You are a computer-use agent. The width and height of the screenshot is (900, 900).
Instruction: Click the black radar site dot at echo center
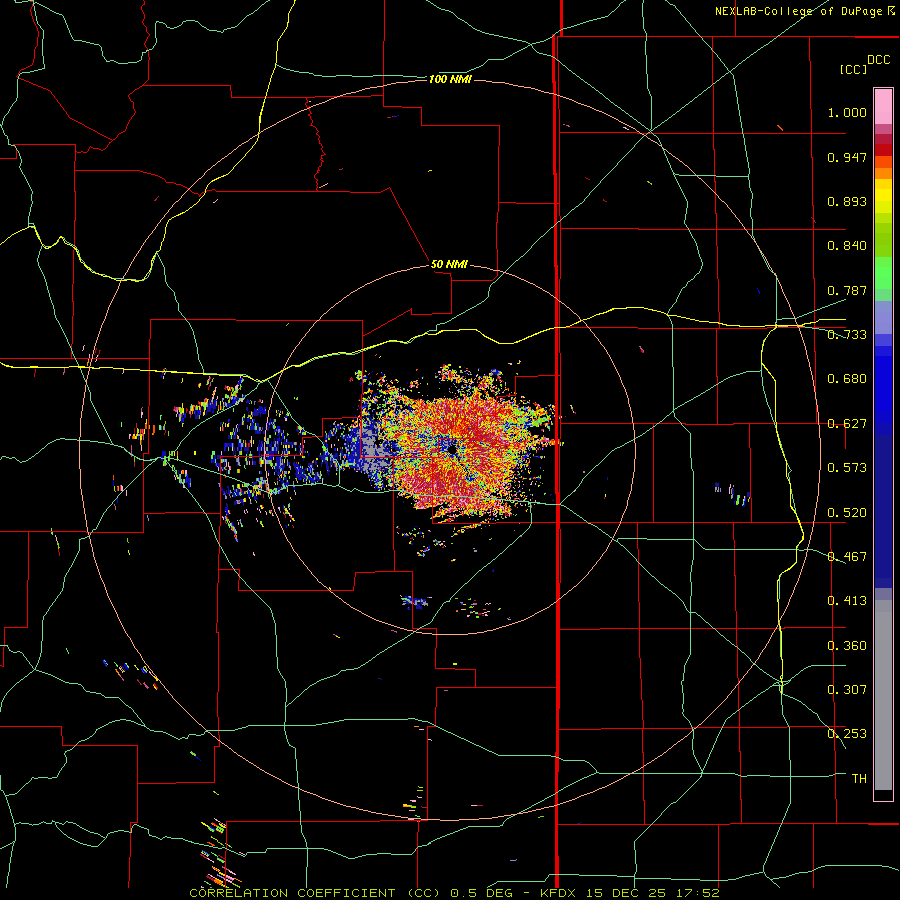click(x=453, y=449)
